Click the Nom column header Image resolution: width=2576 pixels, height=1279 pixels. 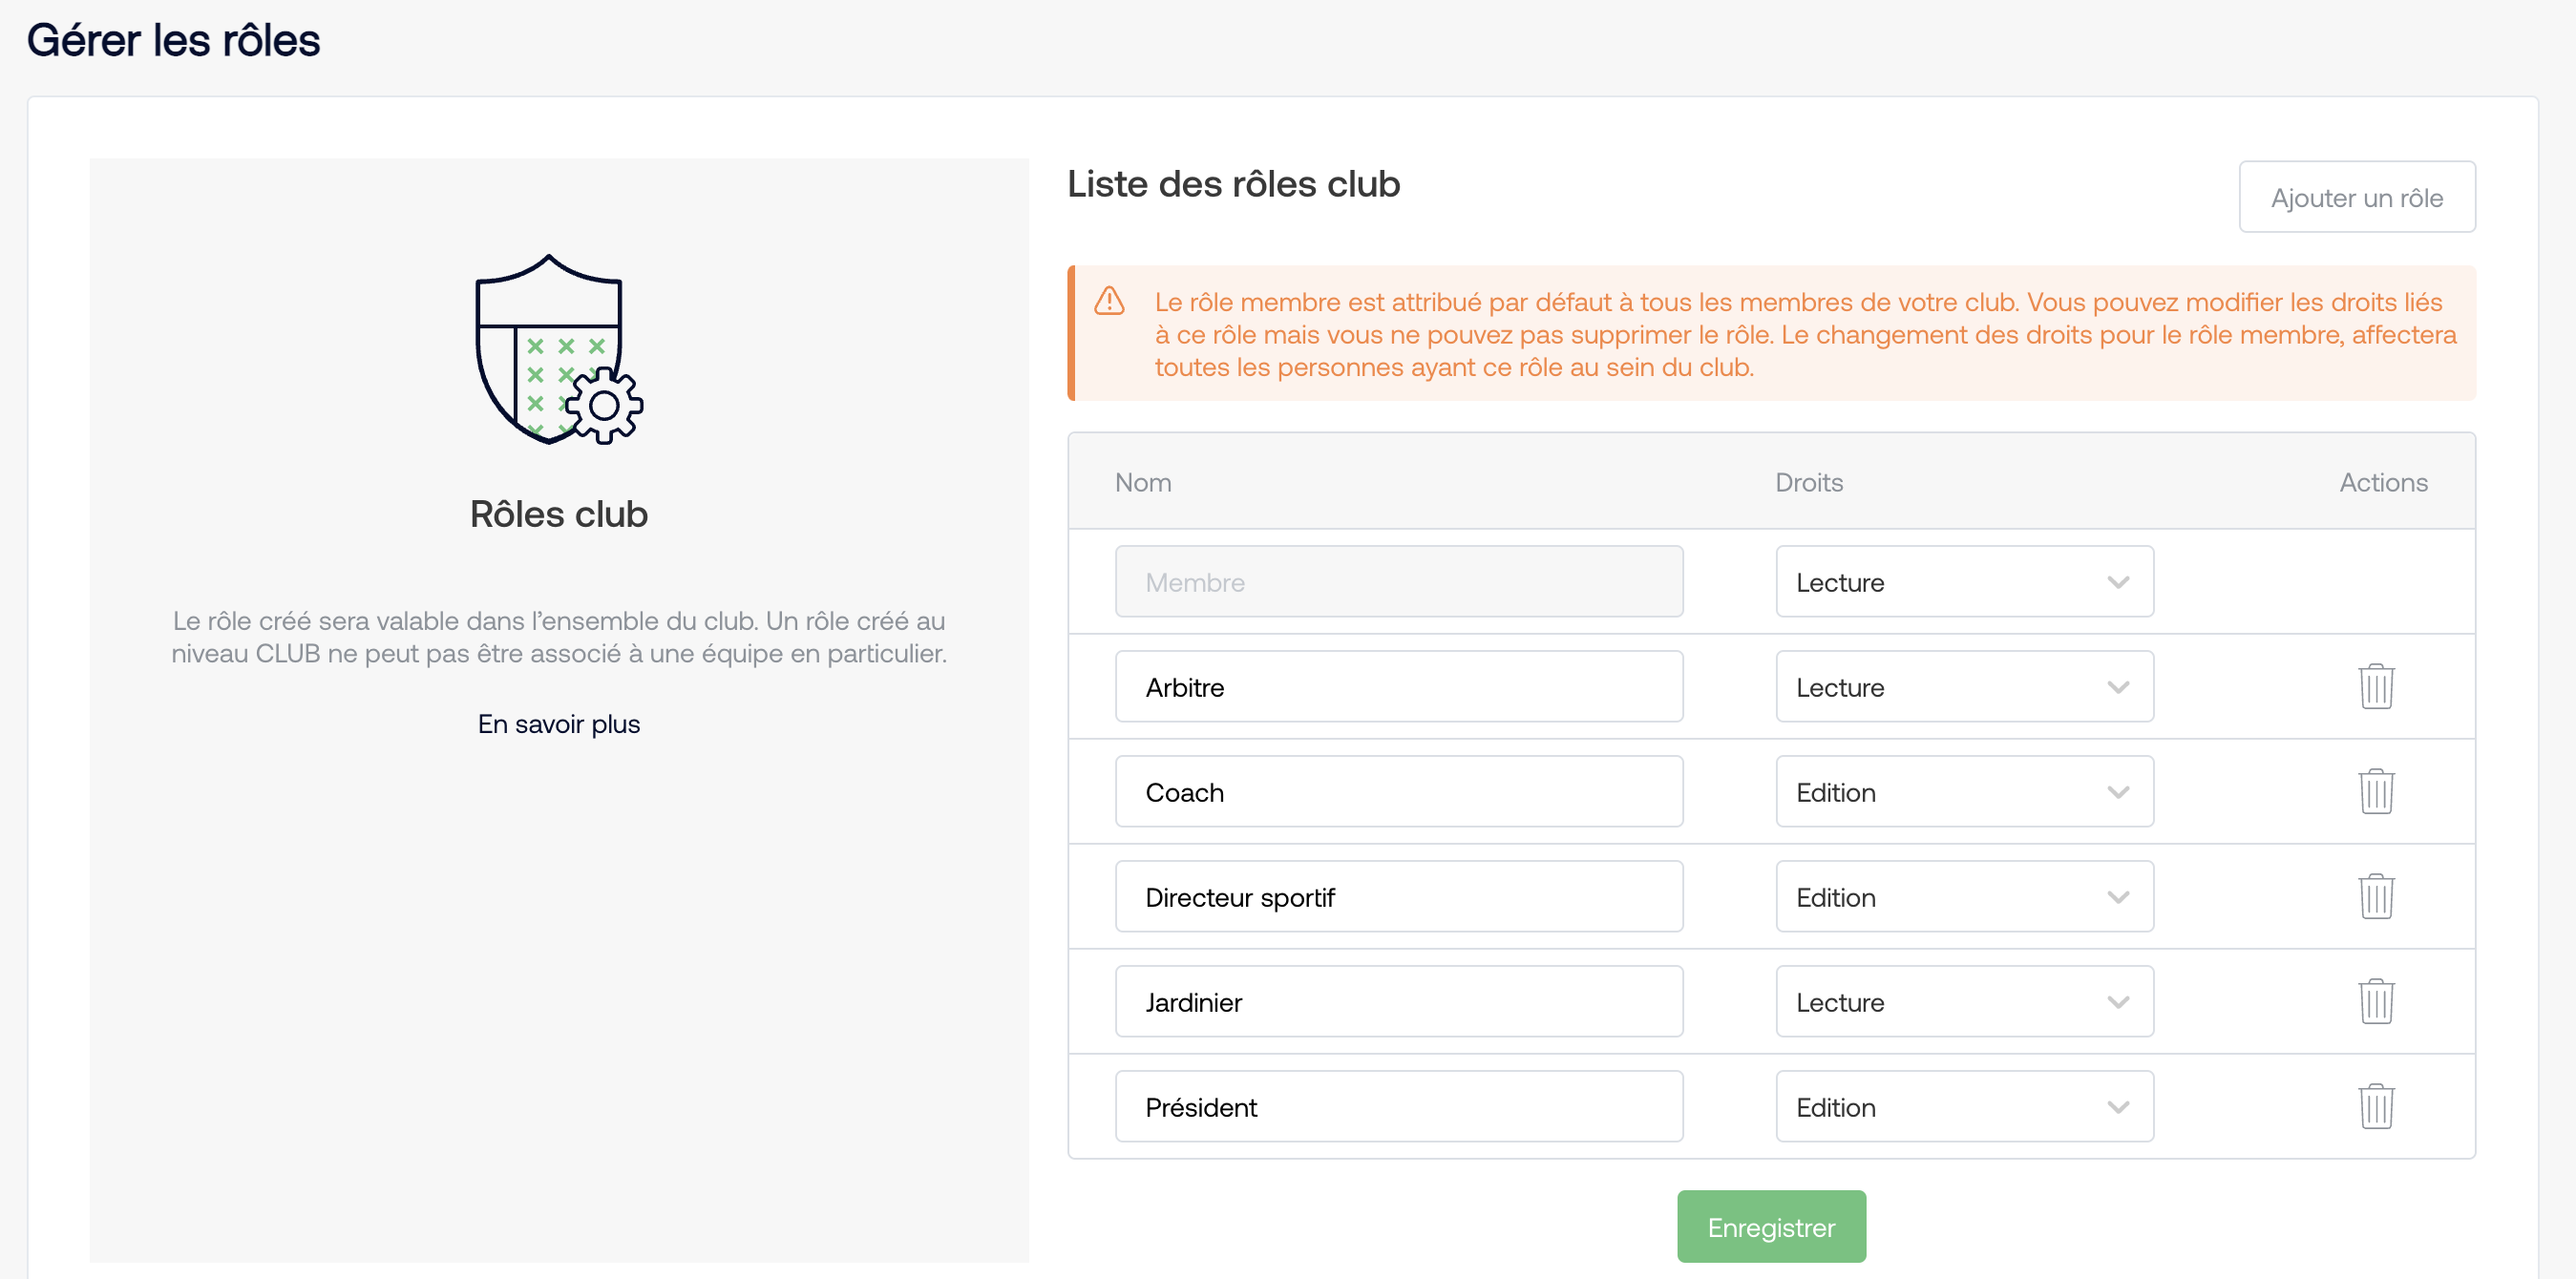[1143, 482]
